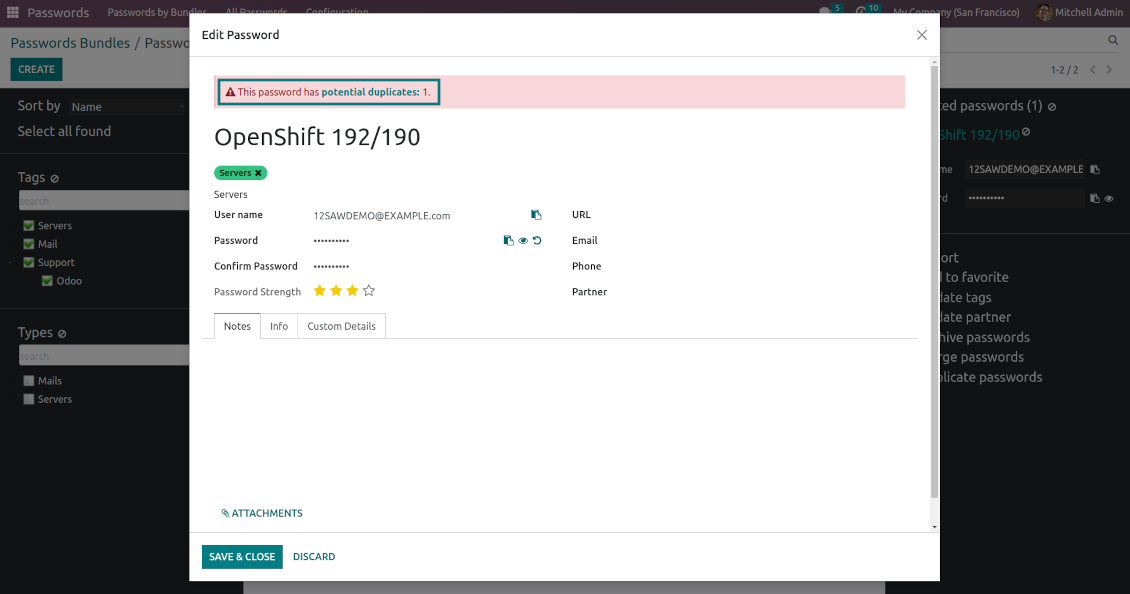Collapse the Support tag tree node
Viewport: 1130px width, 594px height.
point(12,263)
